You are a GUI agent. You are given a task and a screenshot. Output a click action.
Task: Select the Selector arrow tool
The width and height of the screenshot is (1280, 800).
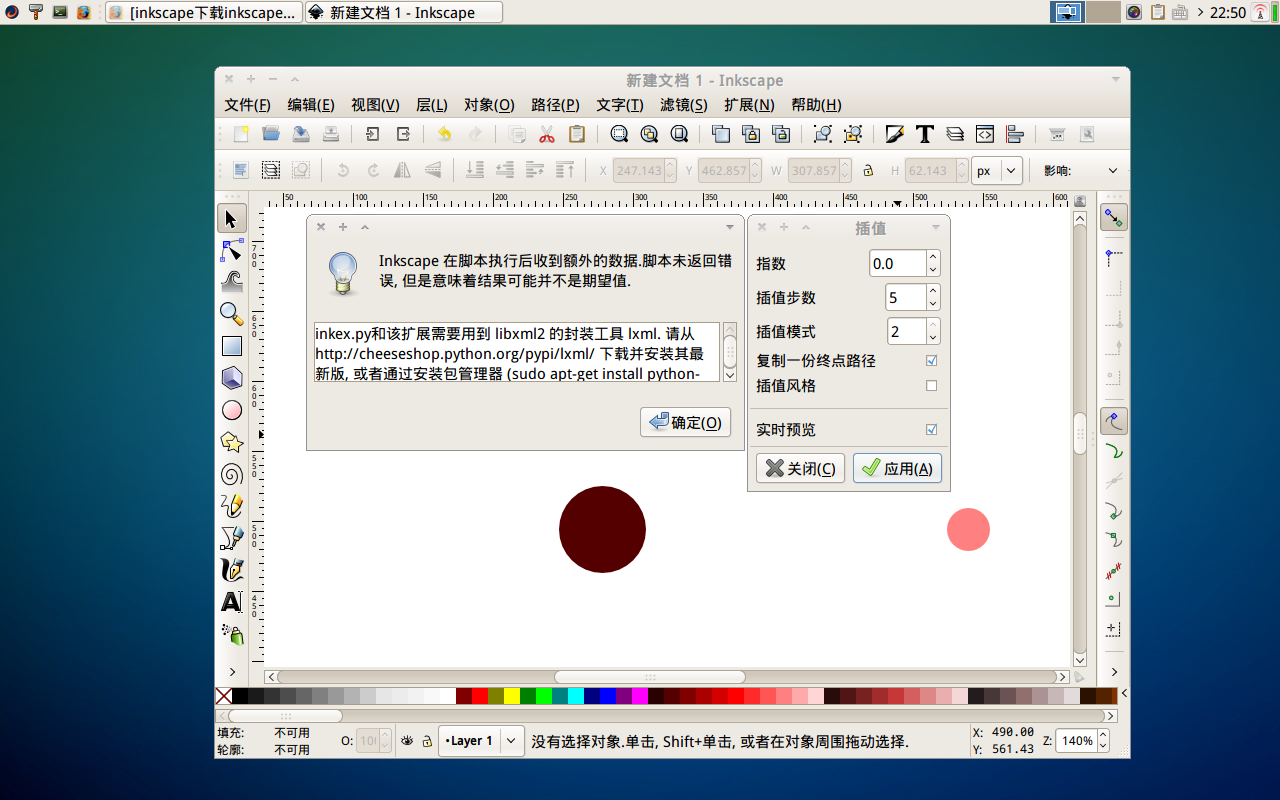(232, 219)
